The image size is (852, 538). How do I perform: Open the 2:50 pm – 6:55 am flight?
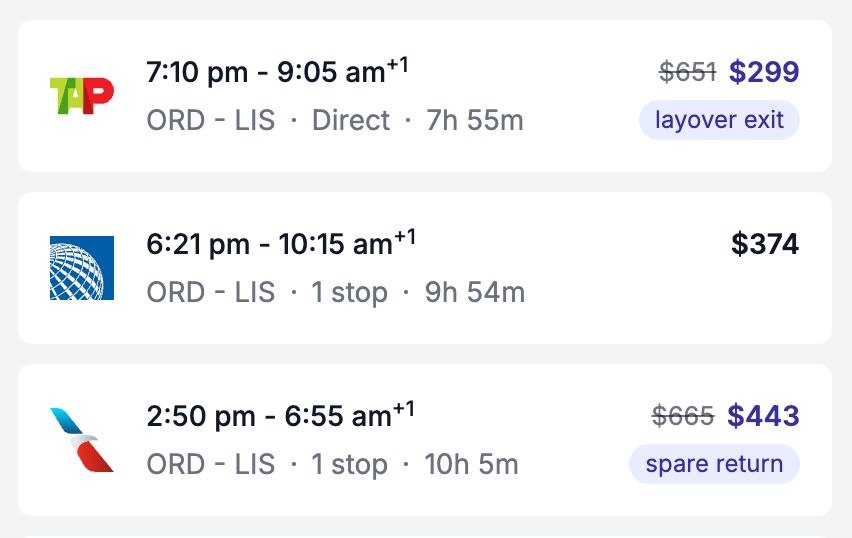(x=280, y=416)
